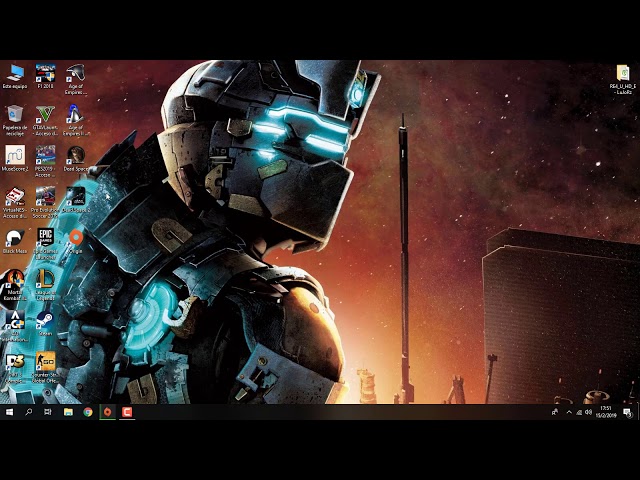
Task: Open the Action Center notifications icon
Action: click(627, 413)
